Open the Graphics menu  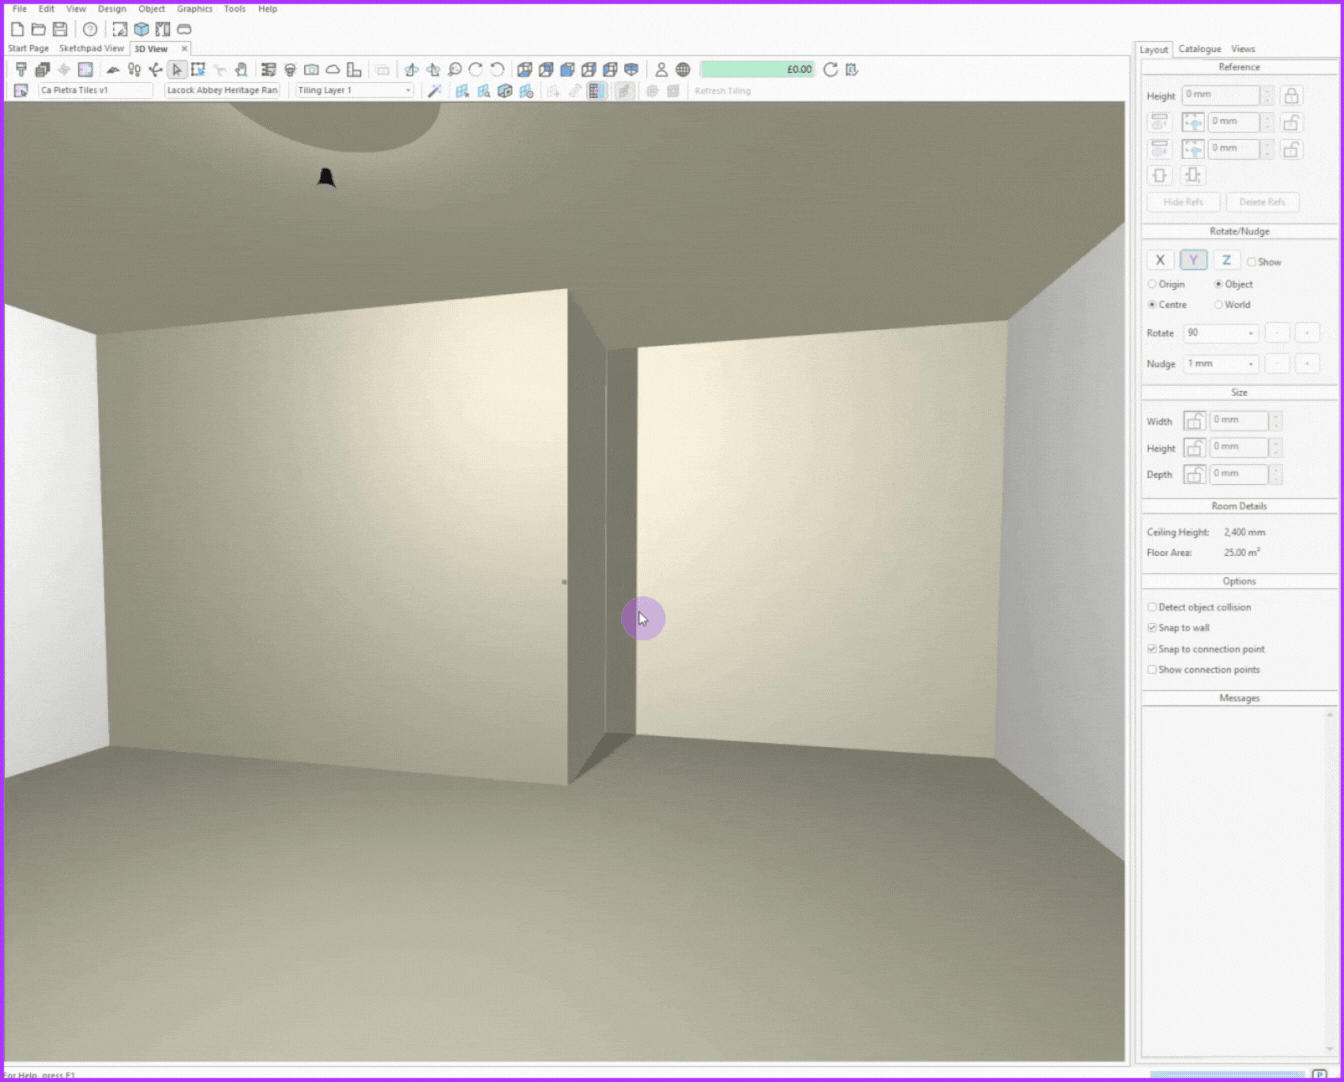(194, 9)
